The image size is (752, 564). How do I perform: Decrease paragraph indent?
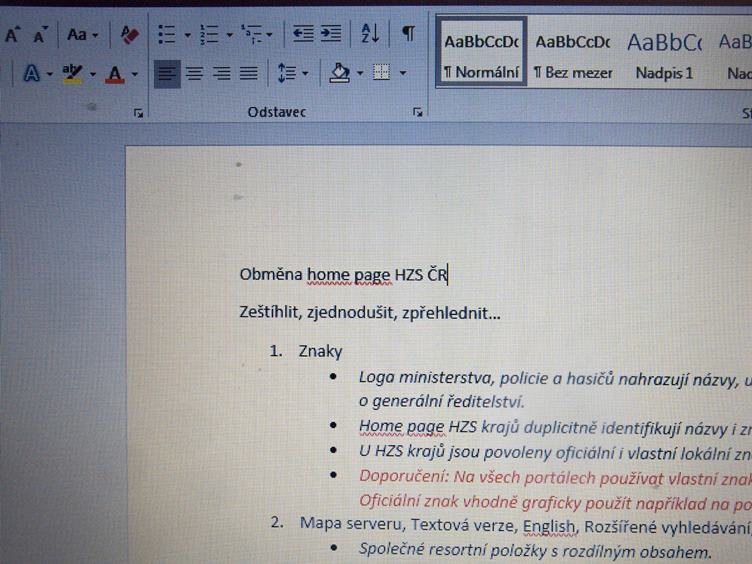click(x=303, y=34)
